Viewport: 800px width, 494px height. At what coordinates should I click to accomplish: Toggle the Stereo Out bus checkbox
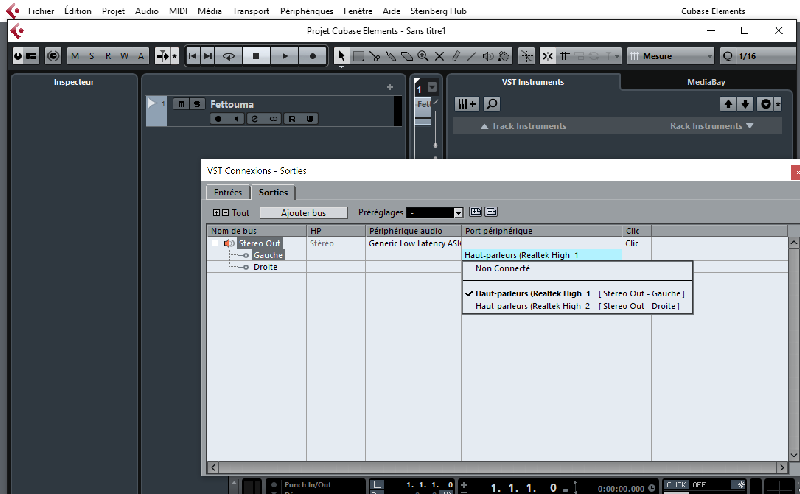tap(215, 243)
